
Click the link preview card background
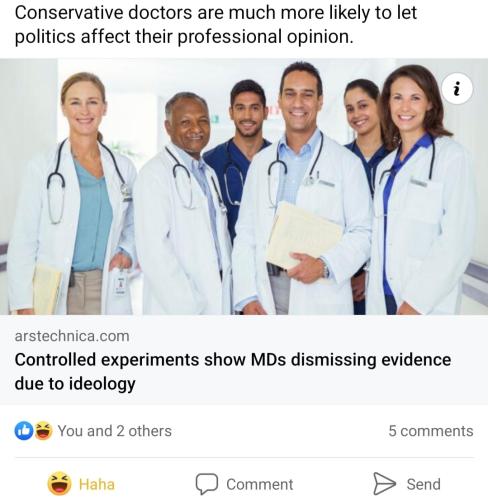244,360
